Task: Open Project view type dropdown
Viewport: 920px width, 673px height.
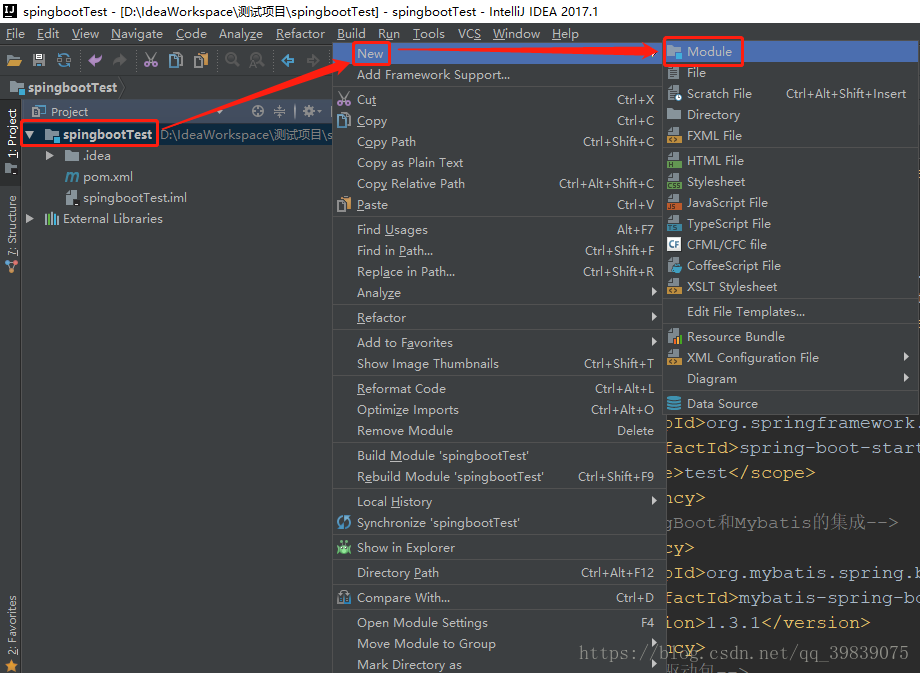Action: [220, 111]
